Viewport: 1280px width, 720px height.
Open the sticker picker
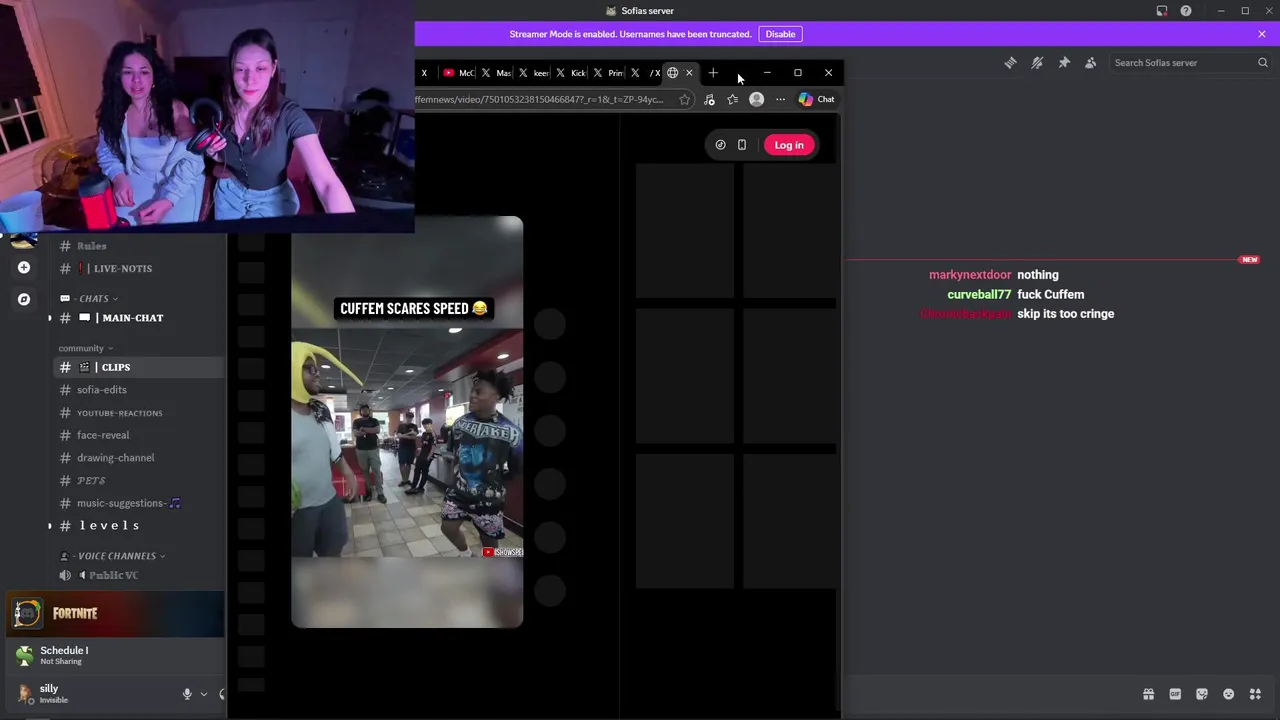tap(1202, 694)
